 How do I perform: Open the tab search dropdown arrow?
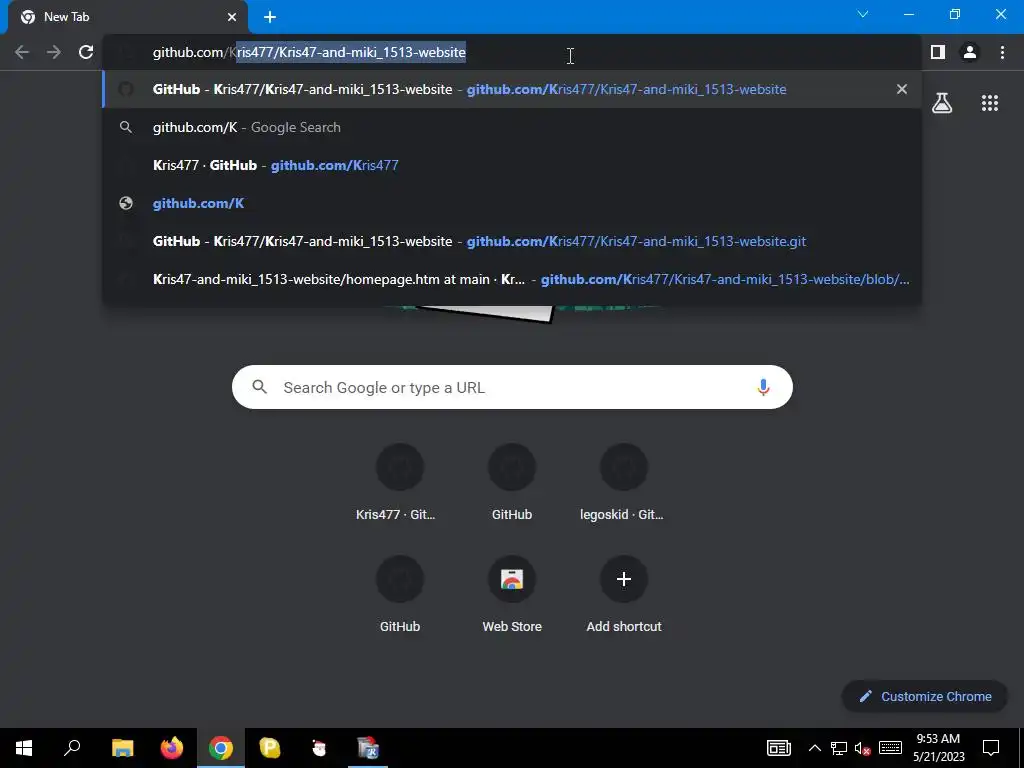coord(863,14)
